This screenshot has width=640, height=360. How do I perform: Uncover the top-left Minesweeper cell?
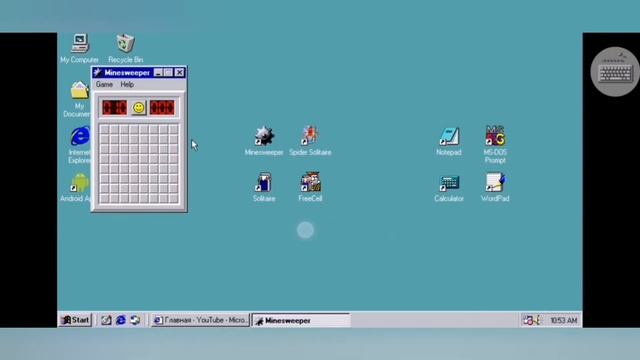[x=104, y=130]
